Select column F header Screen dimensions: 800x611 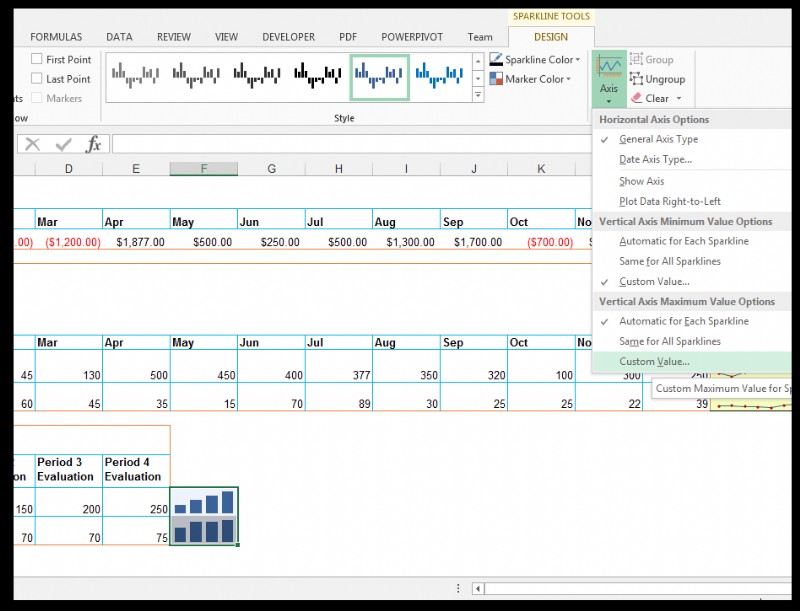203,168
